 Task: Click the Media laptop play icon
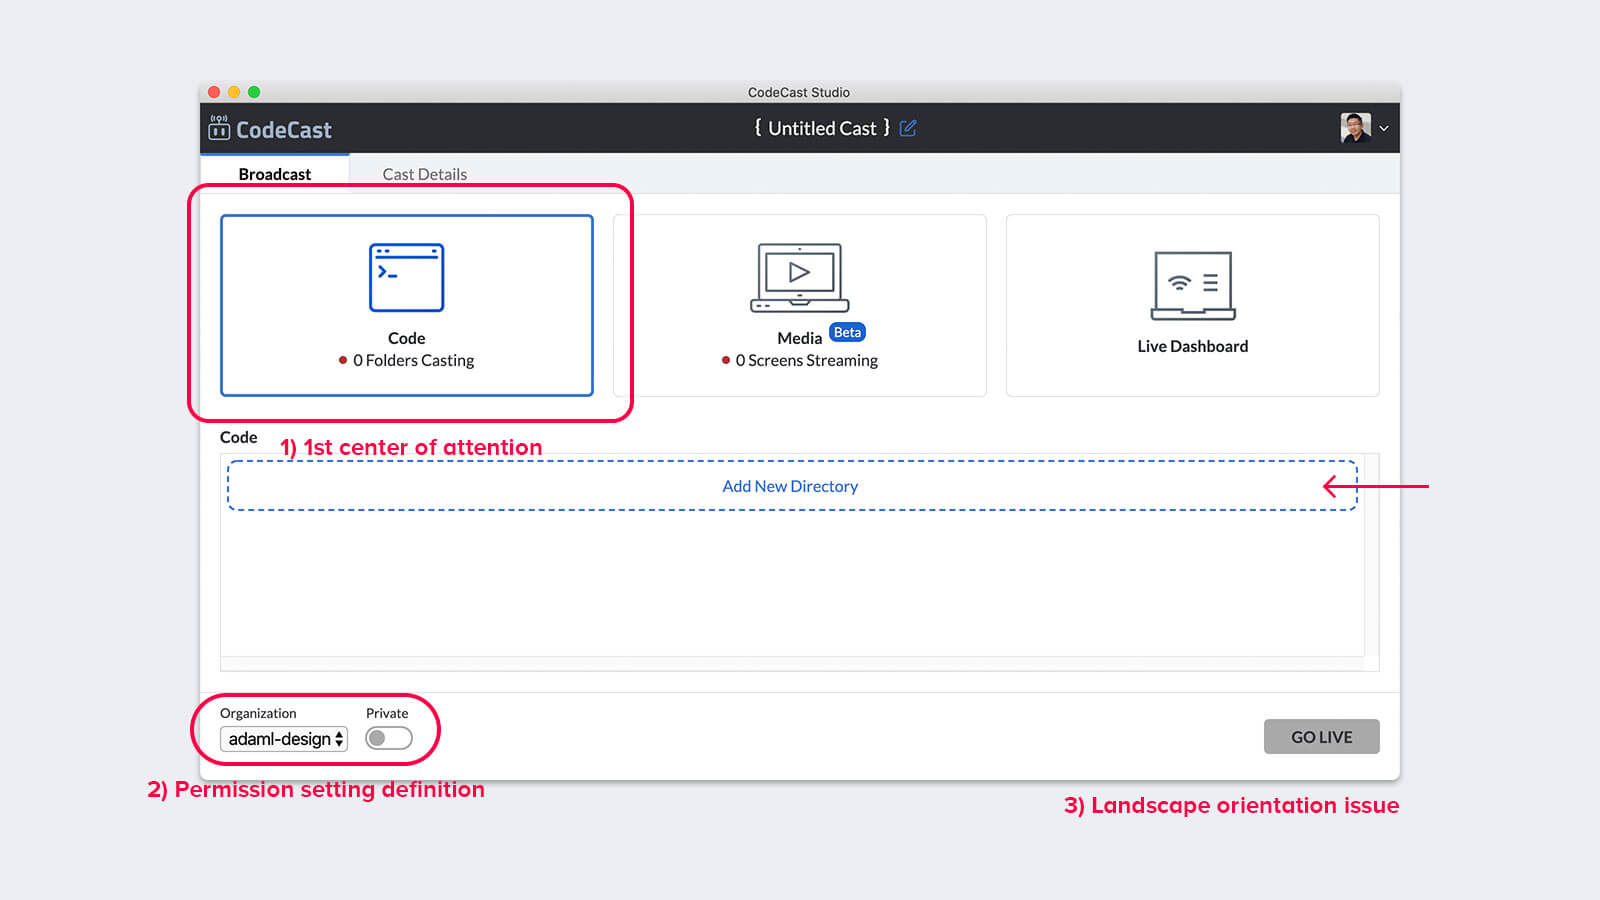799,277
